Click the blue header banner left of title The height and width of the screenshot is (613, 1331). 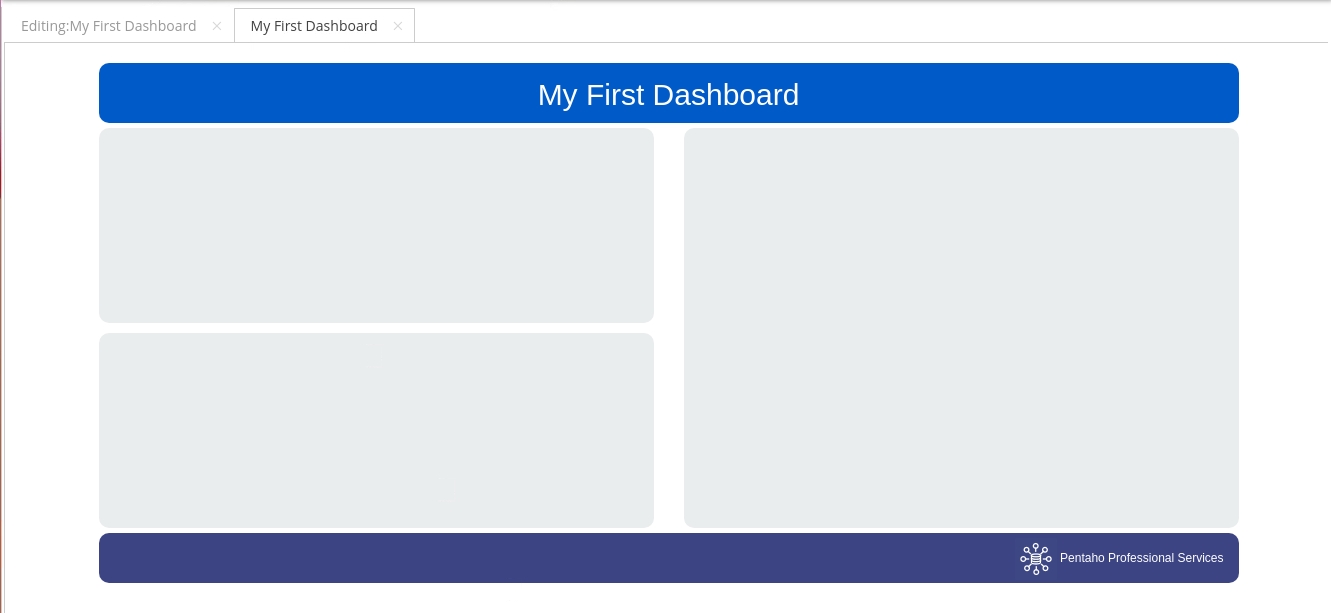pos(300,94)
